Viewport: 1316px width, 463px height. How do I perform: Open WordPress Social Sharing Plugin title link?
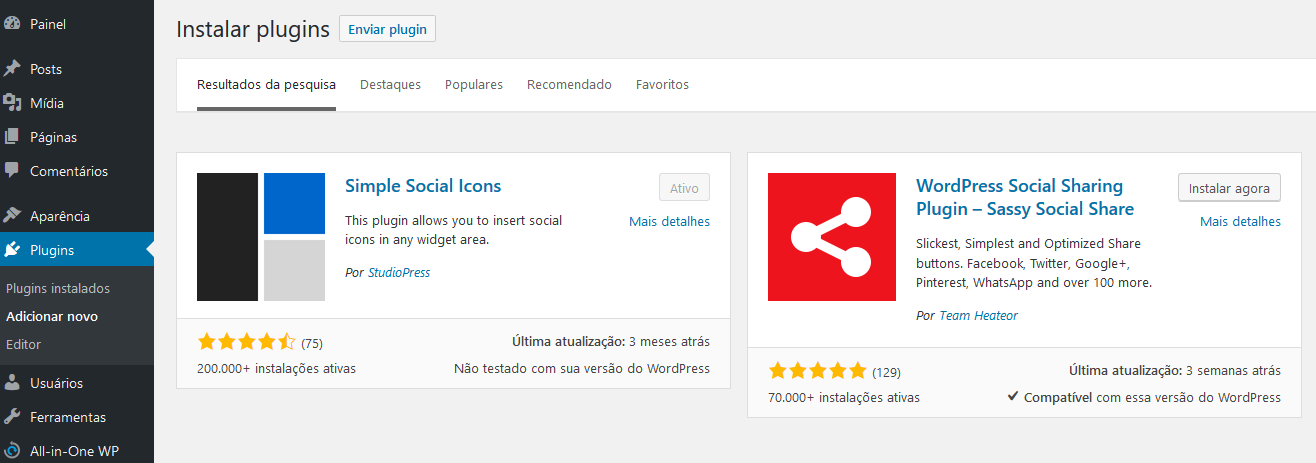pyautogui.click(x=1025, y=198)
